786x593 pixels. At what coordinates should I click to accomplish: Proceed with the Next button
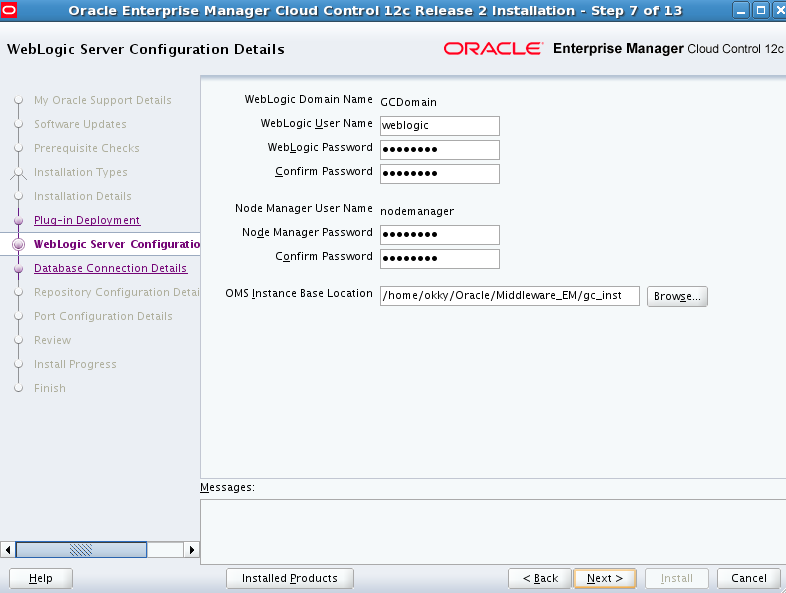[x=605, y=578]
